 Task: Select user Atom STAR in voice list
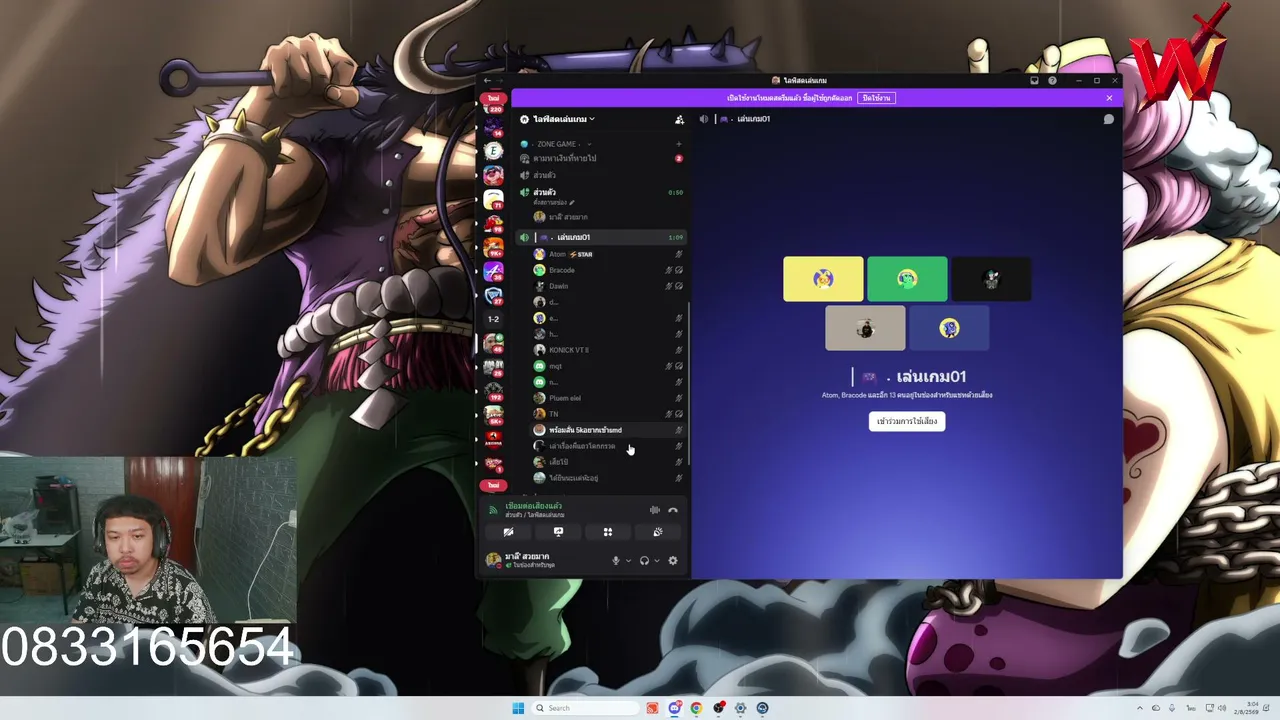(x=607, y=254)
